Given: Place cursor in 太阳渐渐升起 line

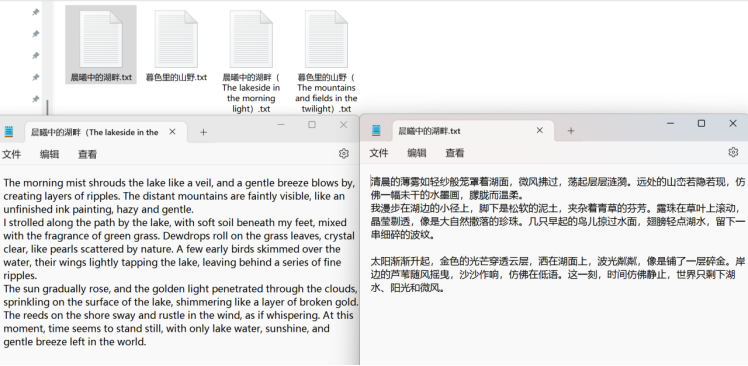Looking at the screenshot, I should (x=558, y=261).
